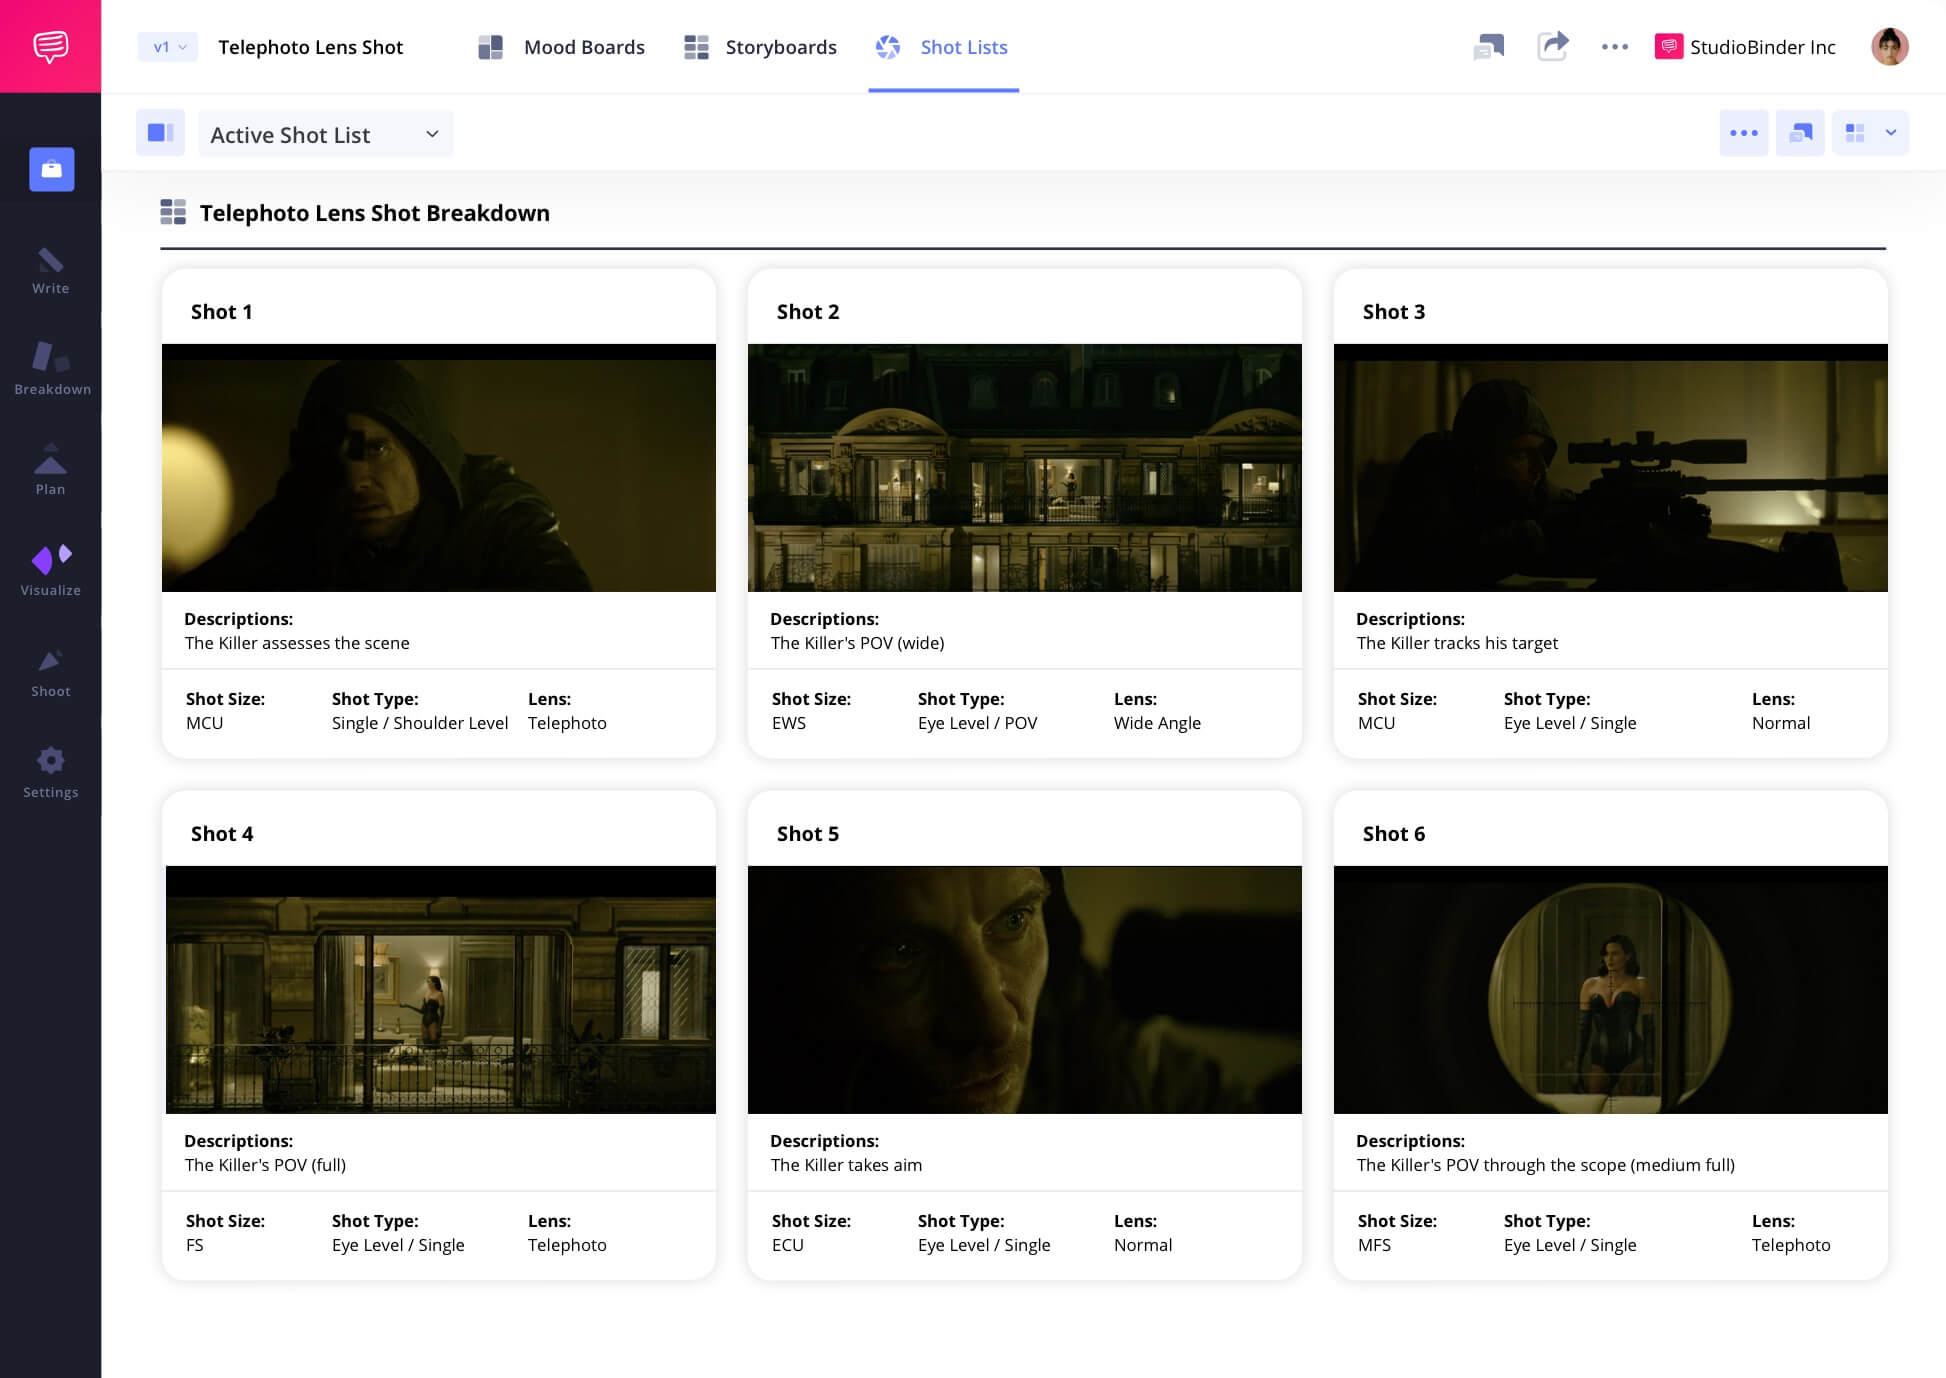Click the Shot 2 building thumbnail
Screen dimensions: 1946x1378
[1024, 467]
